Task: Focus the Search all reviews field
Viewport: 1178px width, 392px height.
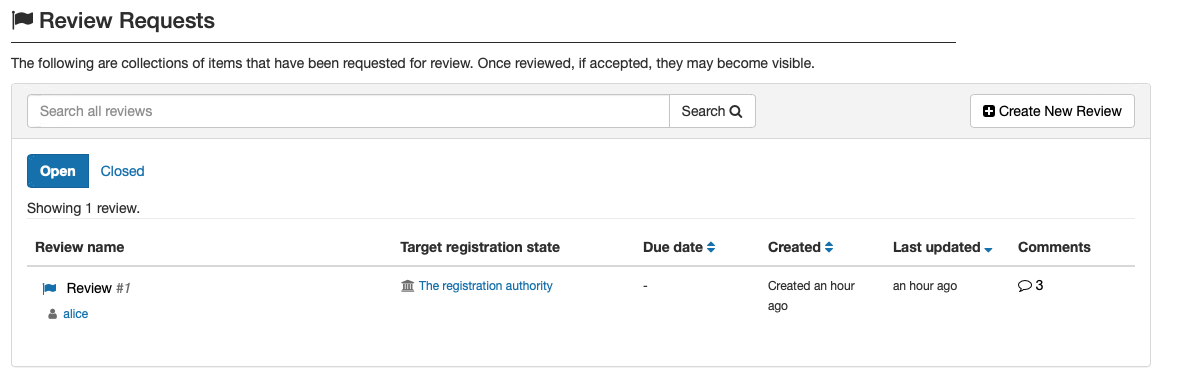Action: [349, 111]
